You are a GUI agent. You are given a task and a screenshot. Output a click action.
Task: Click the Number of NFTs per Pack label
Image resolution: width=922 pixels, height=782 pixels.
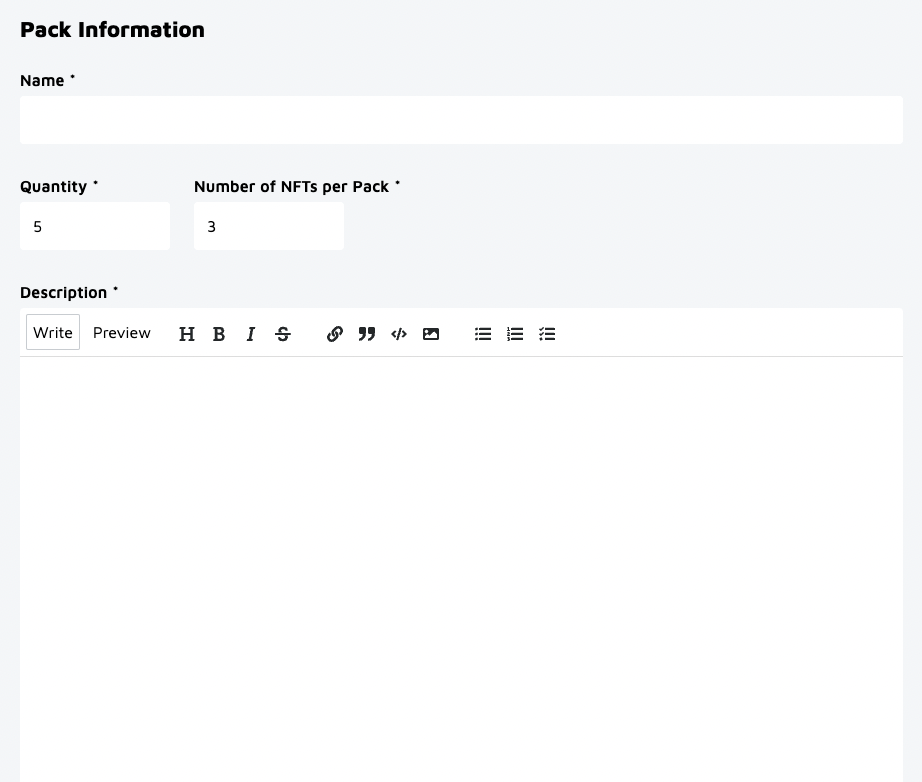coord(291,186)
